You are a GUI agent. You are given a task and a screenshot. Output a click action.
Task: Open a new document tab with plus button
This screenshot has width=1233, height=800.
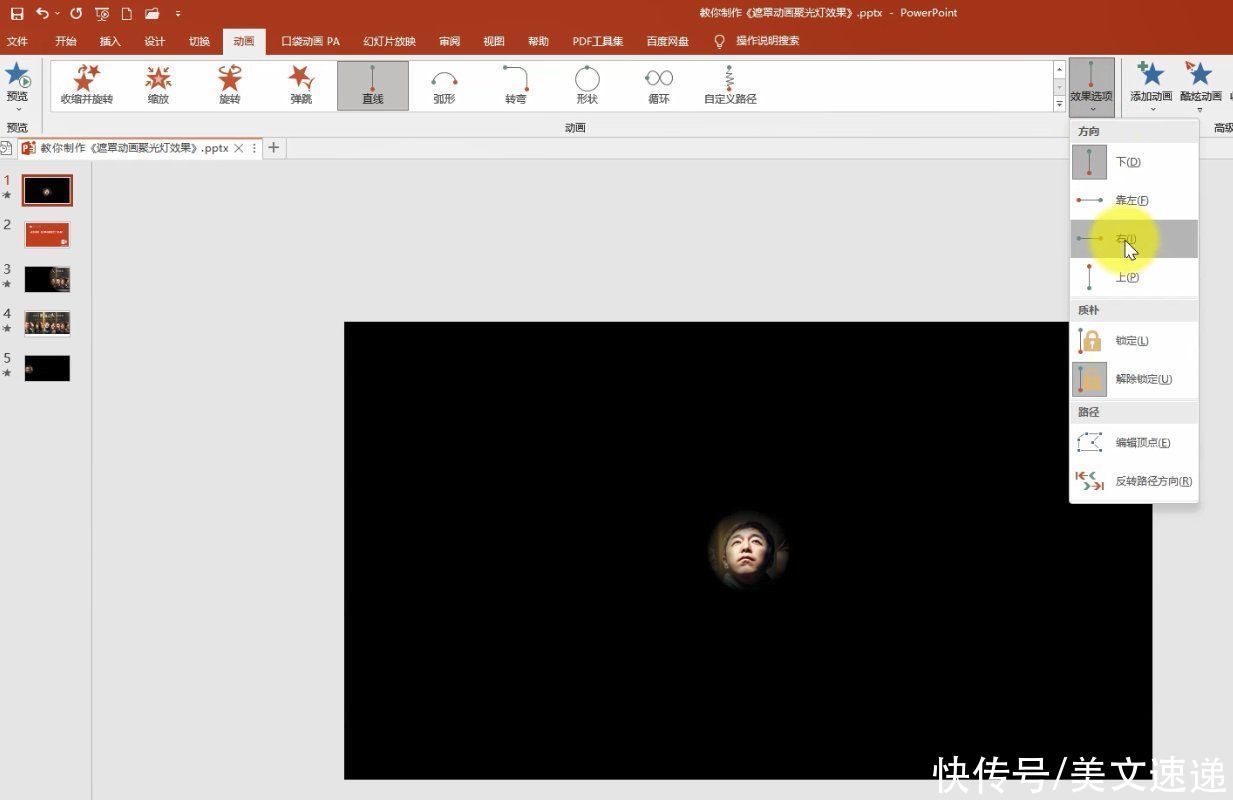(x=273, y=148)
